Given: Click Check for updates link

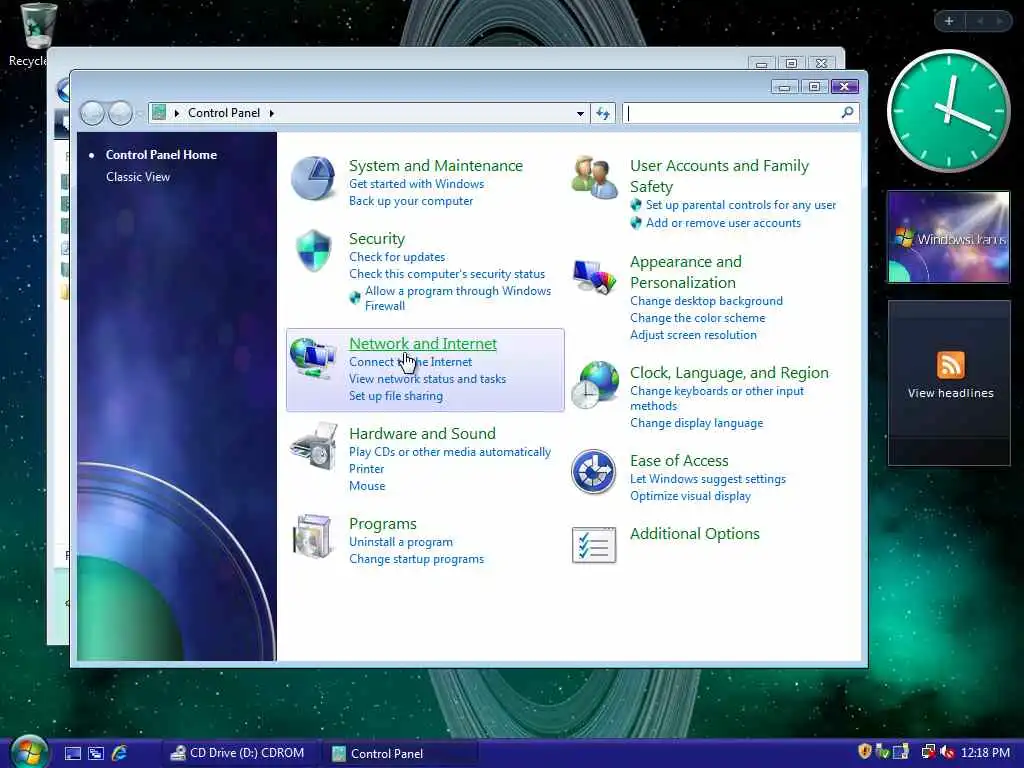Looking at the screenshot, I should coord(397,257).
